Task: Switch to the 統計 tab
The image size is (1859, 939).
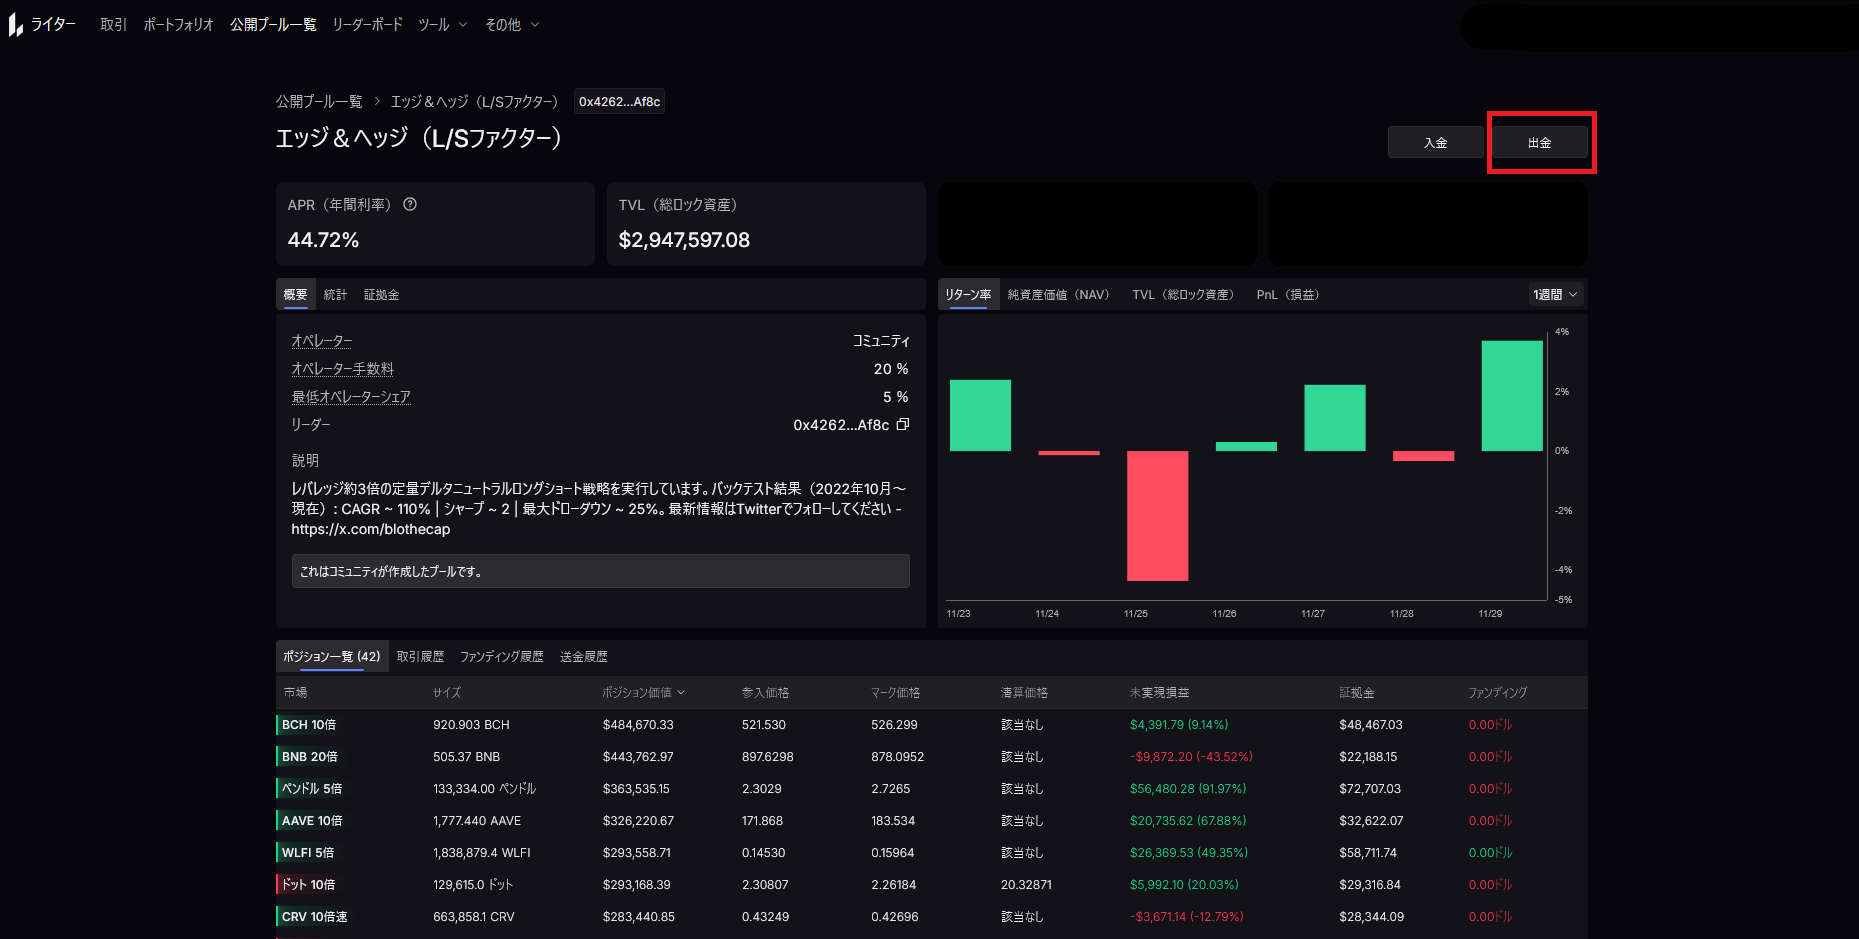Action: pos(335,294)
